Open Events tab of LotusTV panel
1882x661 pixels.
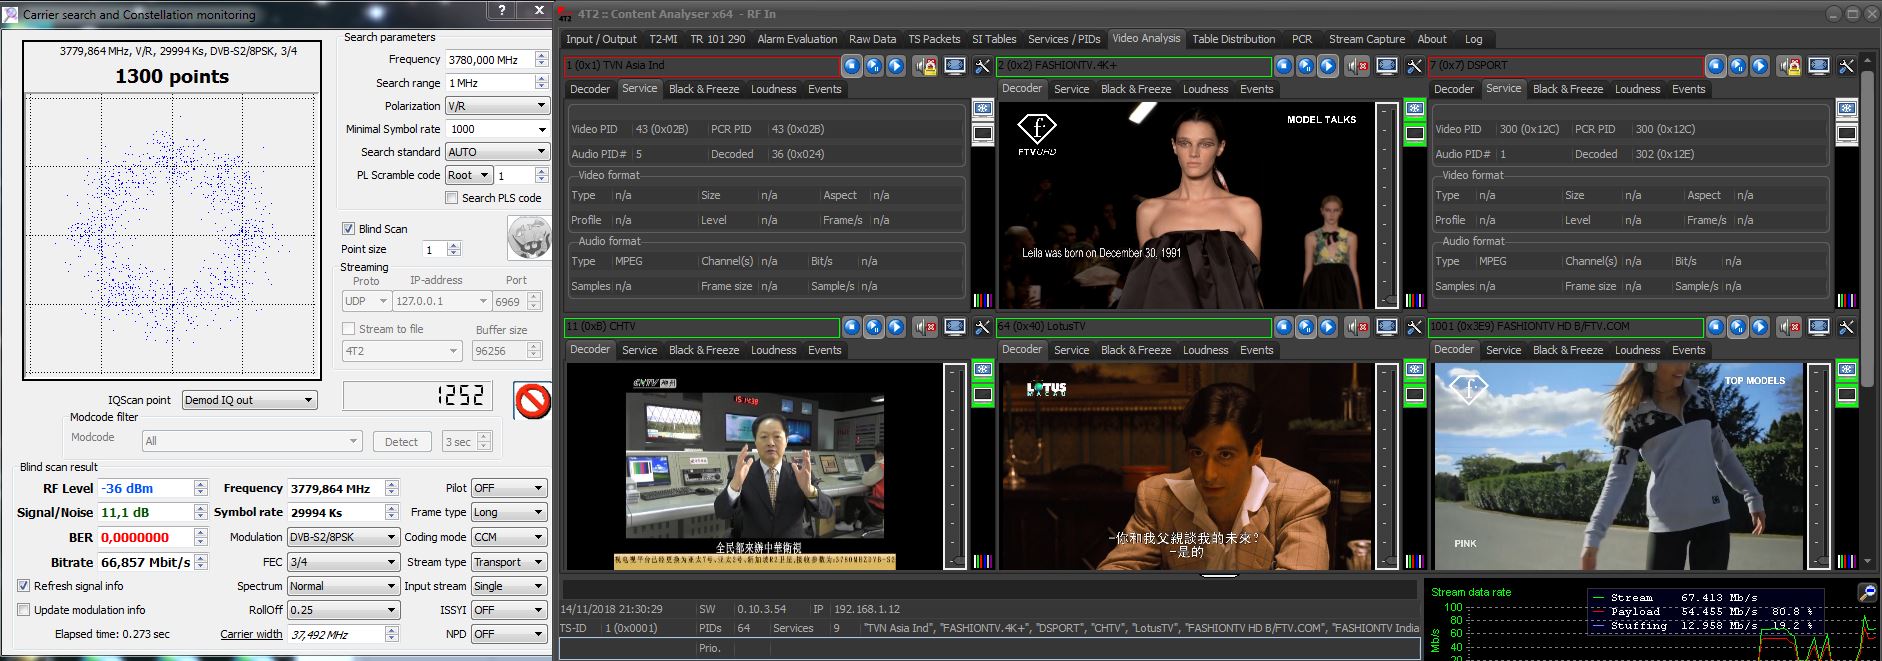point(1256,350)
